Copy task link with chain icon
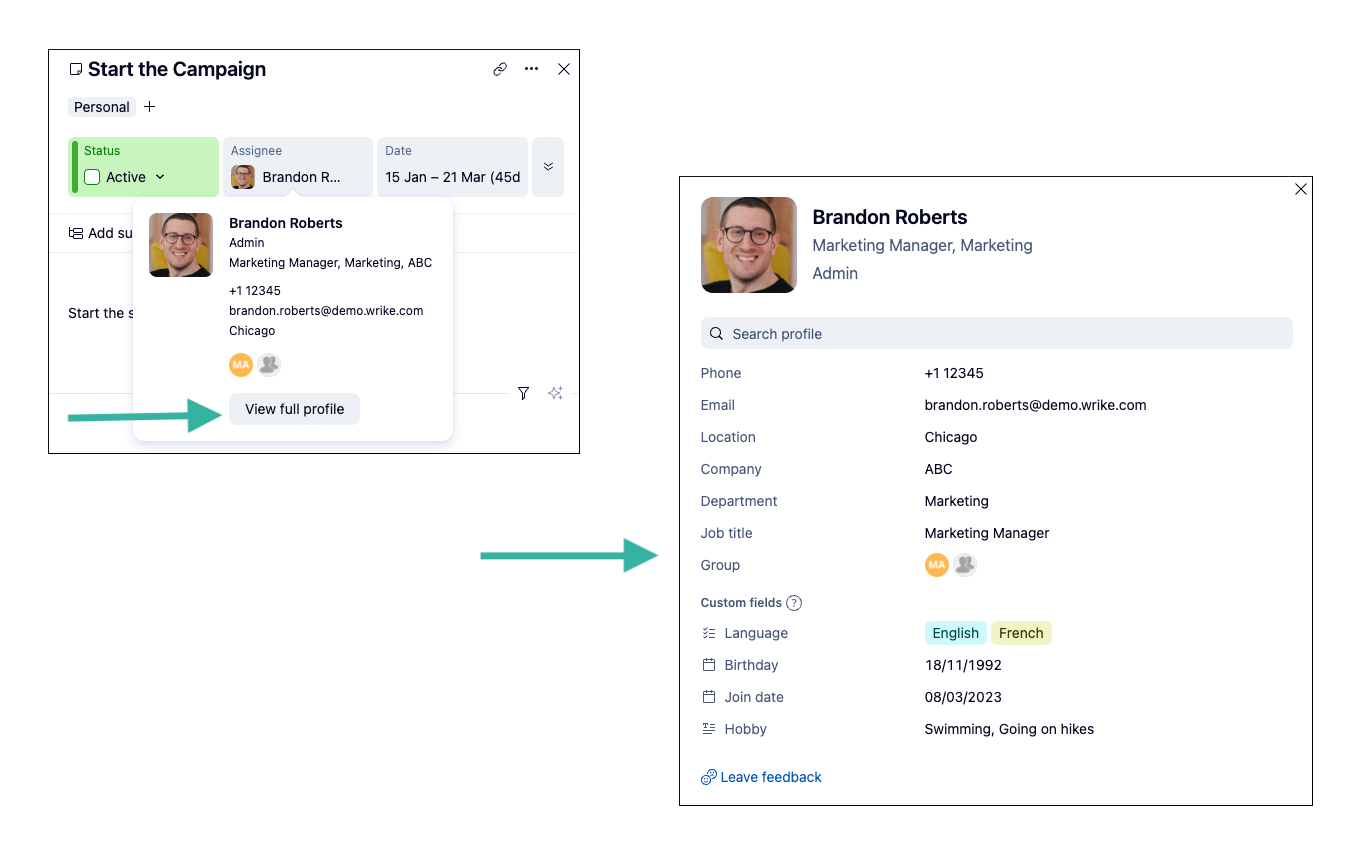This screenshot has height=868, width=1357. (x=500, y=69)
